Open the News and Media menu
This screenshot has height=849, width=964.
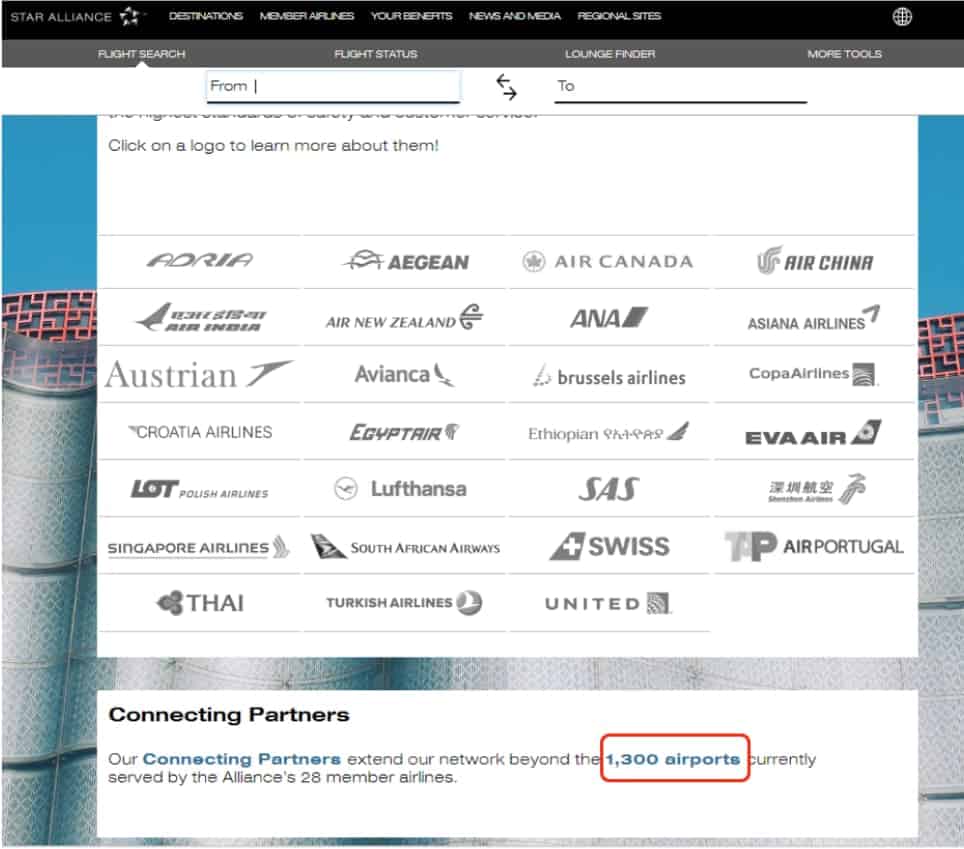click(515, 16)
